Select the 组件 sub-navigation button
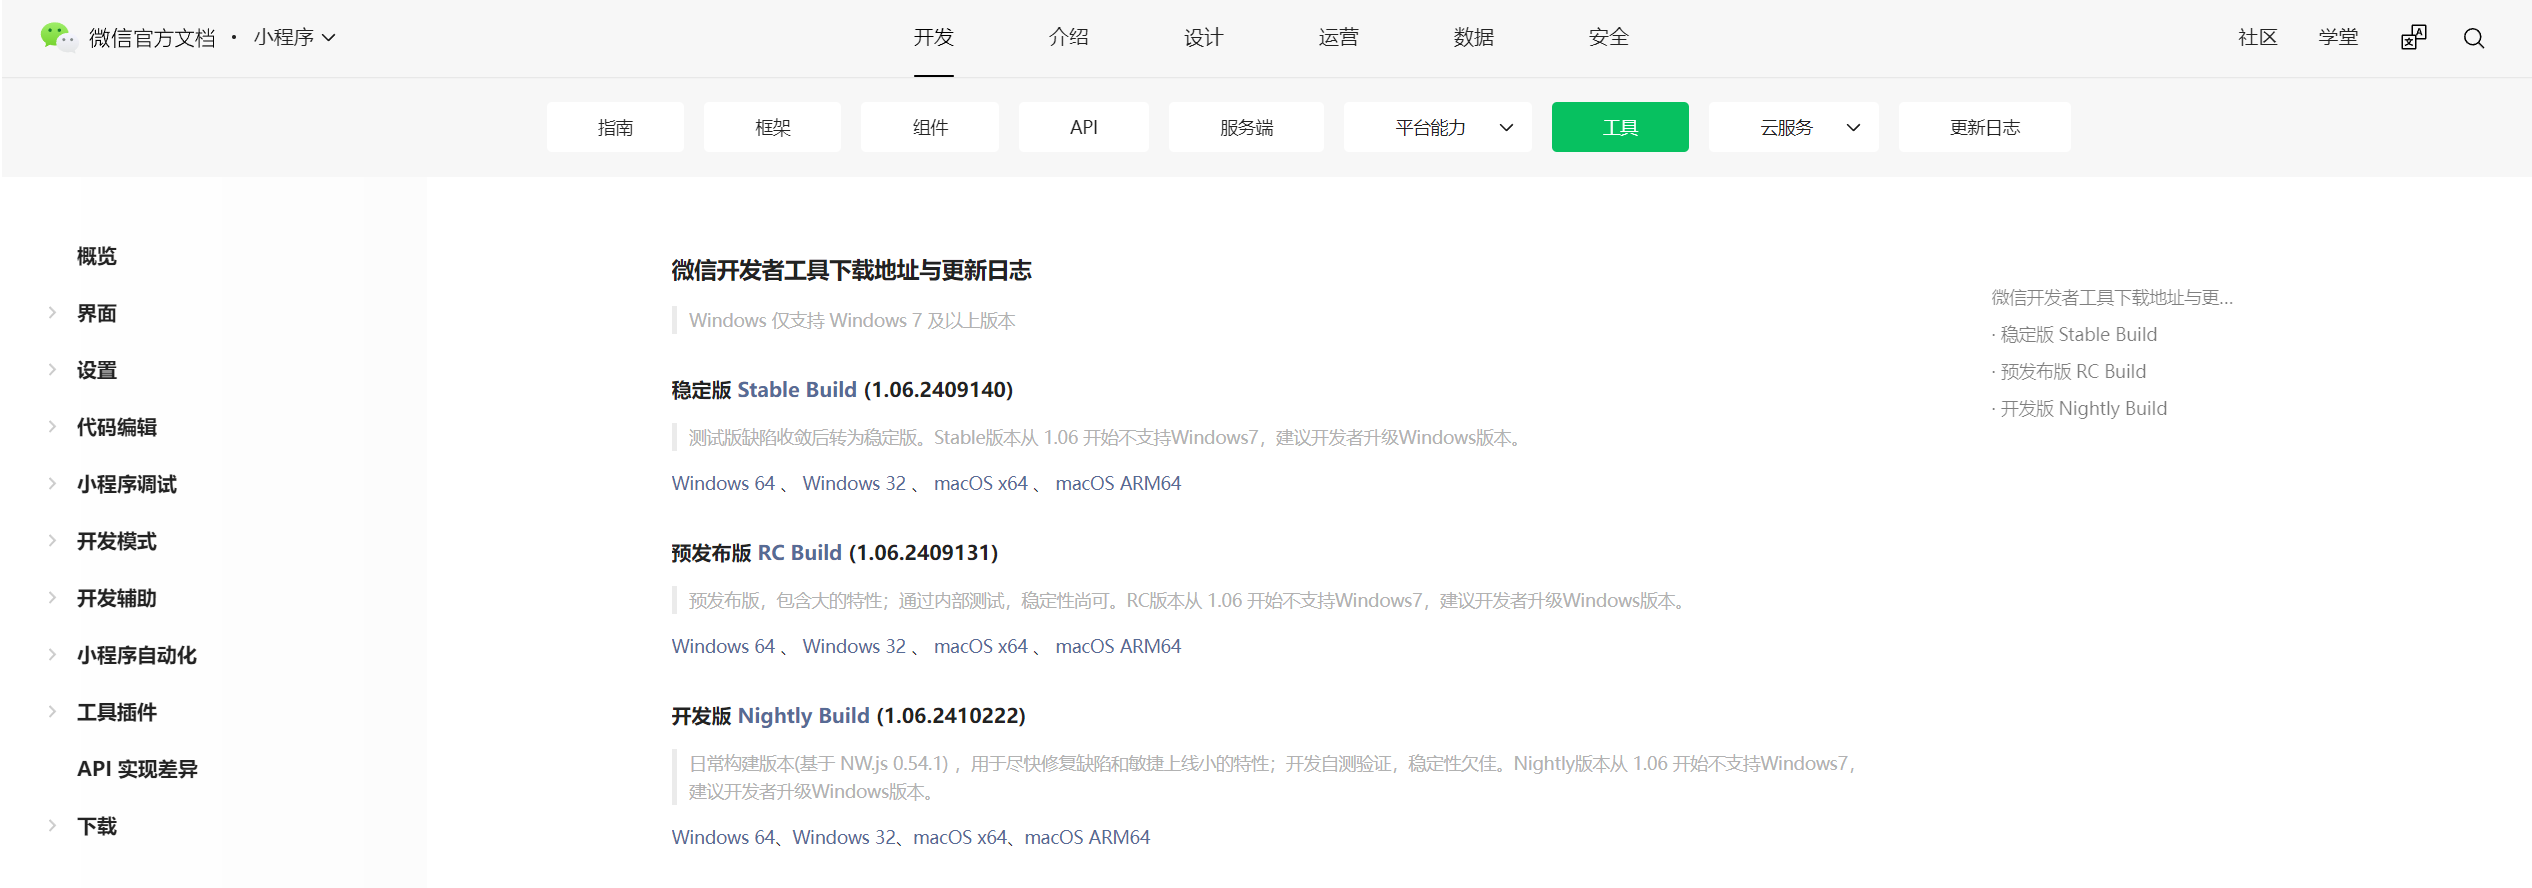Screen dimensions: 2532x888 click(x=930, y=127)
